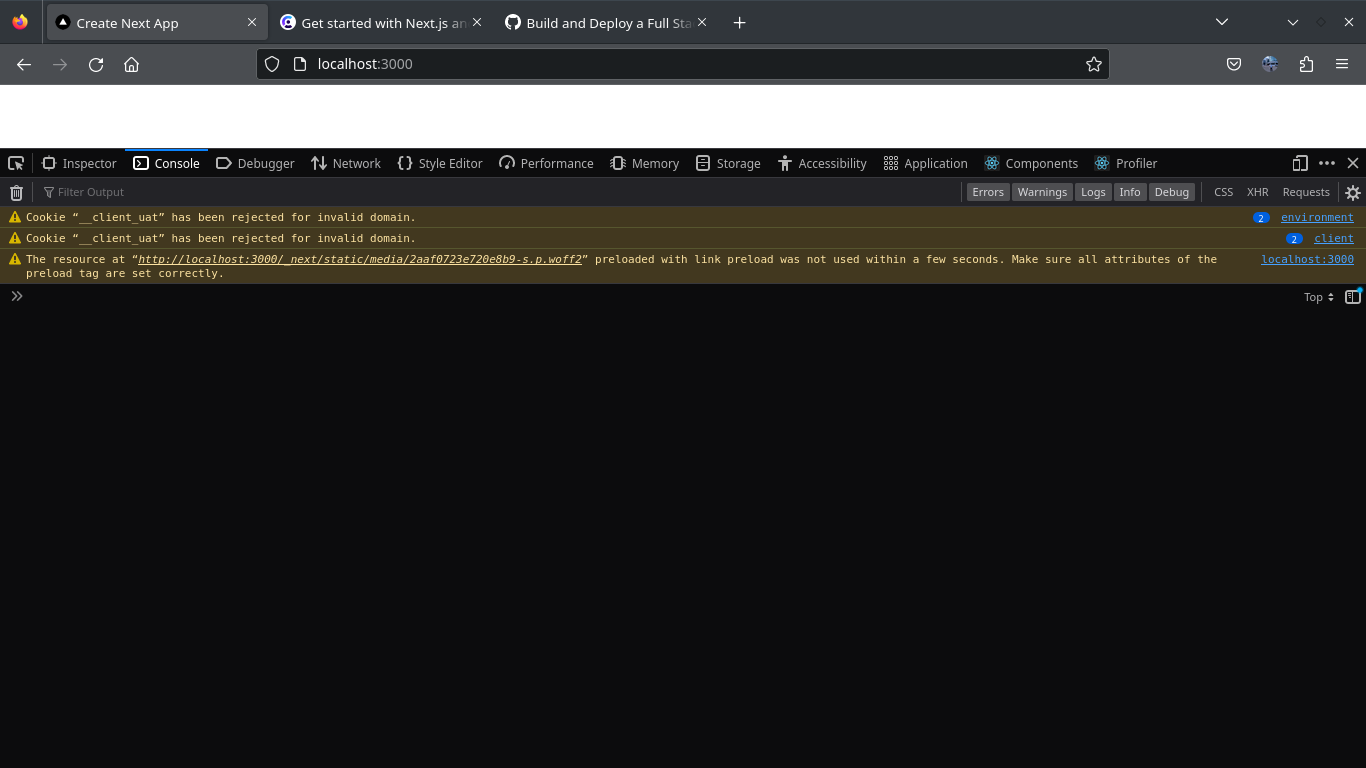
Task: Open DevTools settings gear
Action: point(1352,192)
